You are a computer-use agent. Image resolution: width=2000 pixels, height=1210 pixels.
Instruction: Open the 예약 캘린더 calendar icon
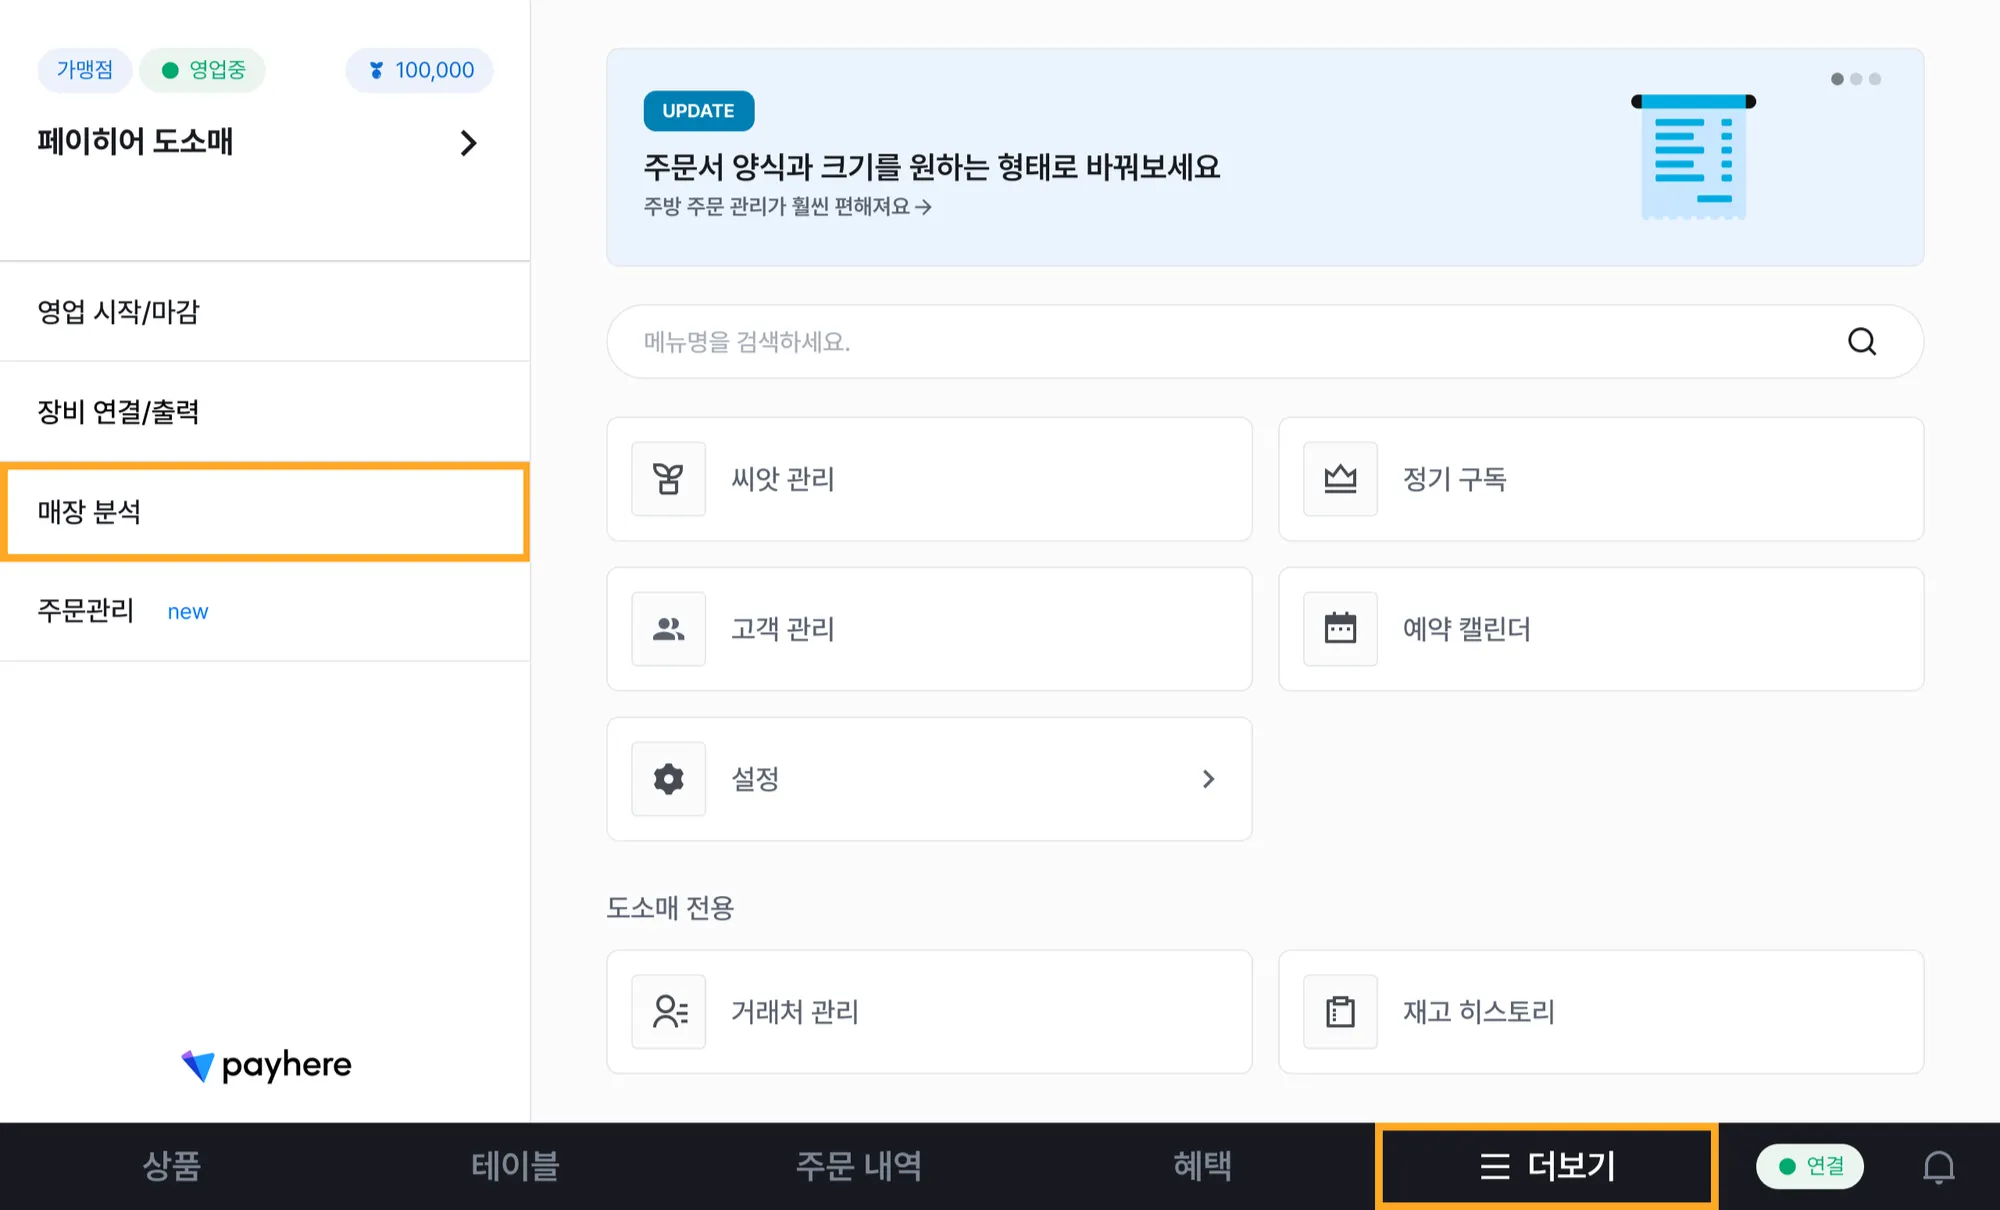coord(1340,629)
